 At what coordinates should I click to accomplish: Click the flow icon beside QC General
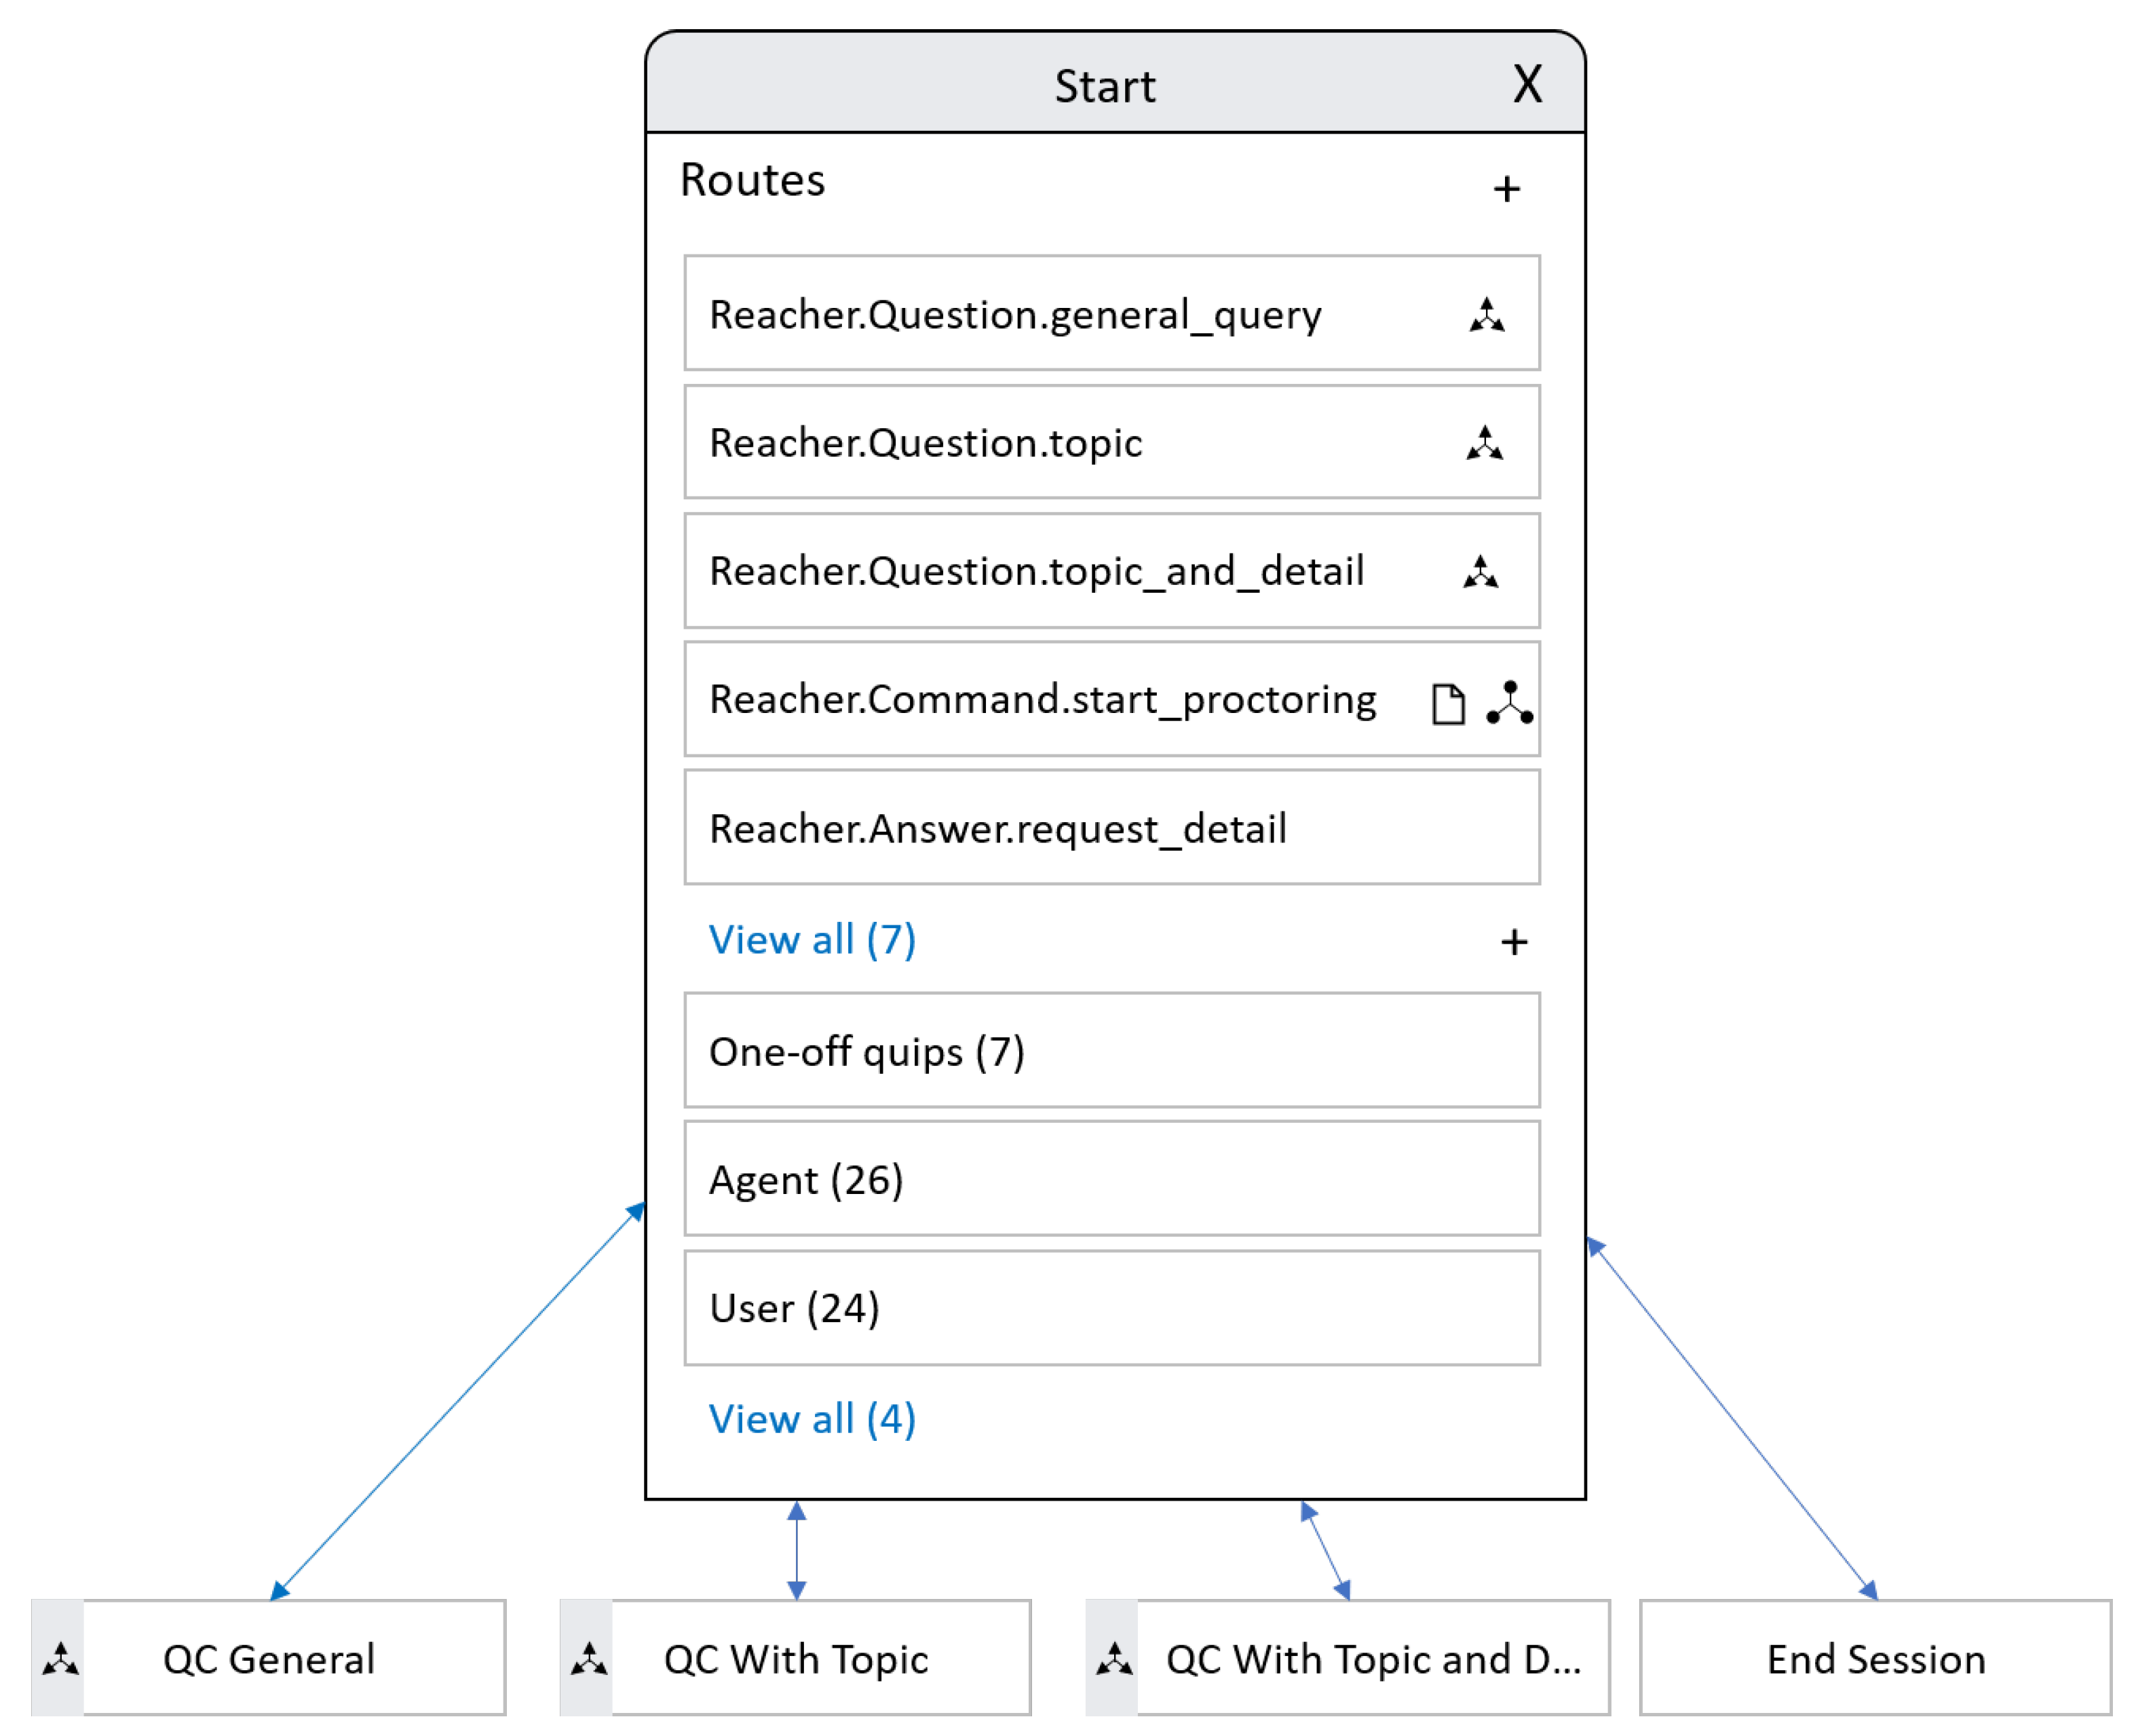60,1658
